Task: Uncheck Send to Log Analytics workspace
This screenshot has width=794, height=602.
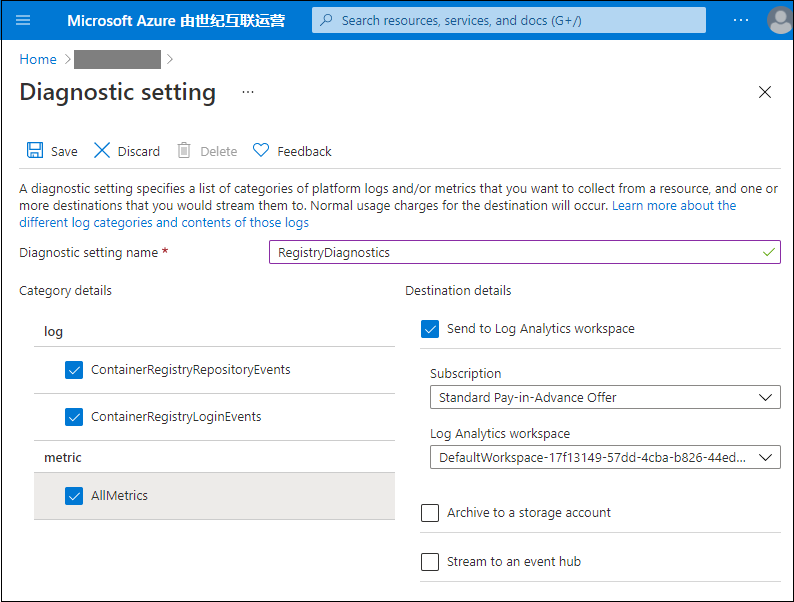Action: coord(430,329)
